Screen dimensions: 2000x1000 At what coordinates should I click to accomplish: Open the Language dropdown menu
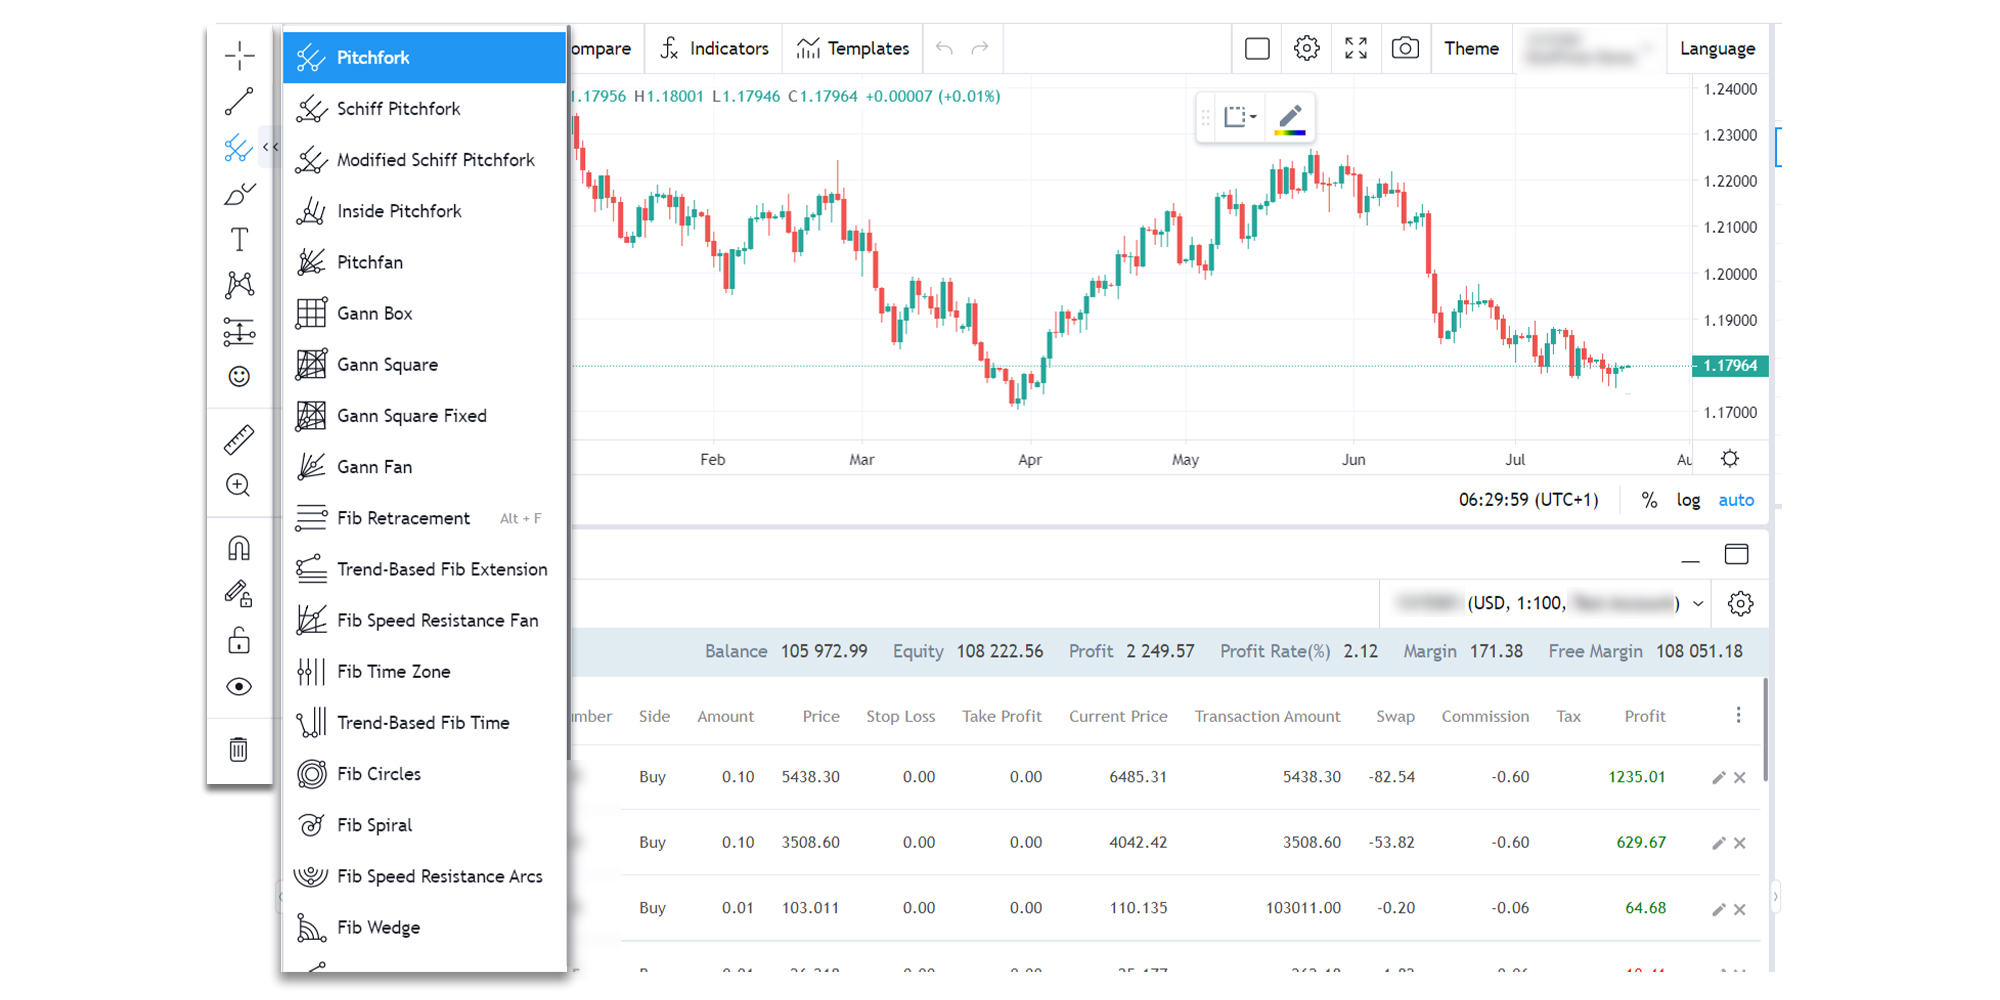(x=1717, y=48)
